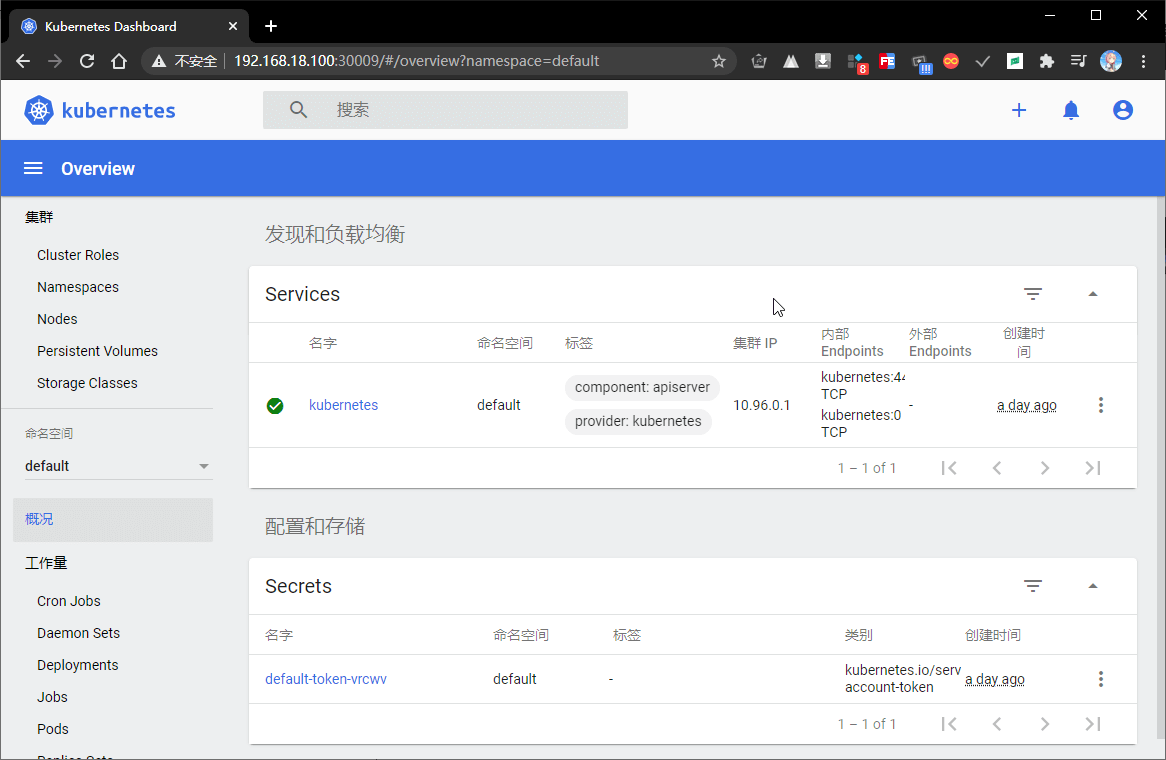Click a day ago in default-token-vrcwv row

point(994,679)
